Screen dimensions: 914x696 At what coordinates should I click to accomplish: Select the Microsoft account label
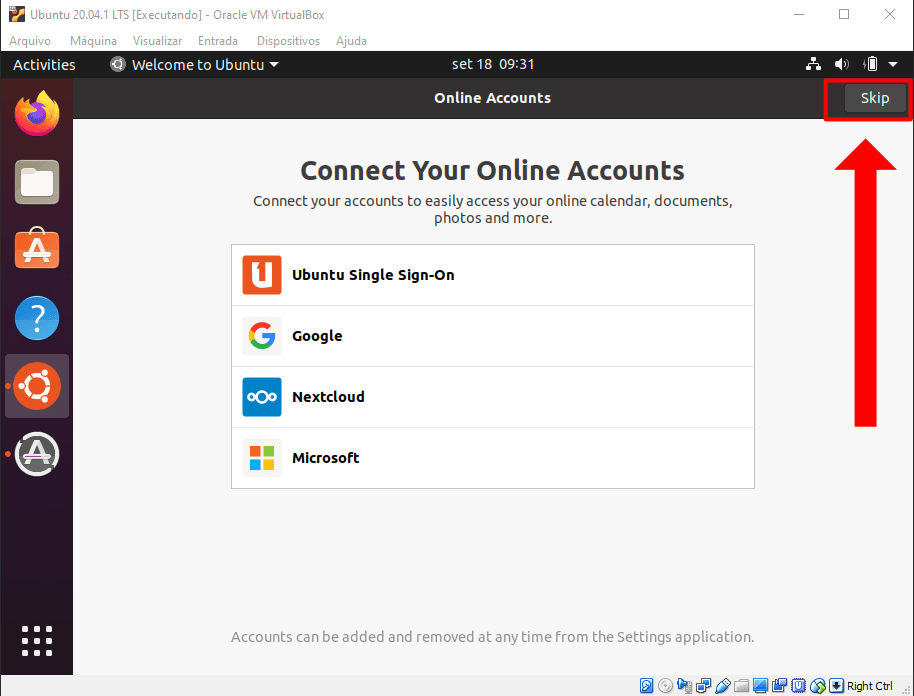tap(326, 458)
